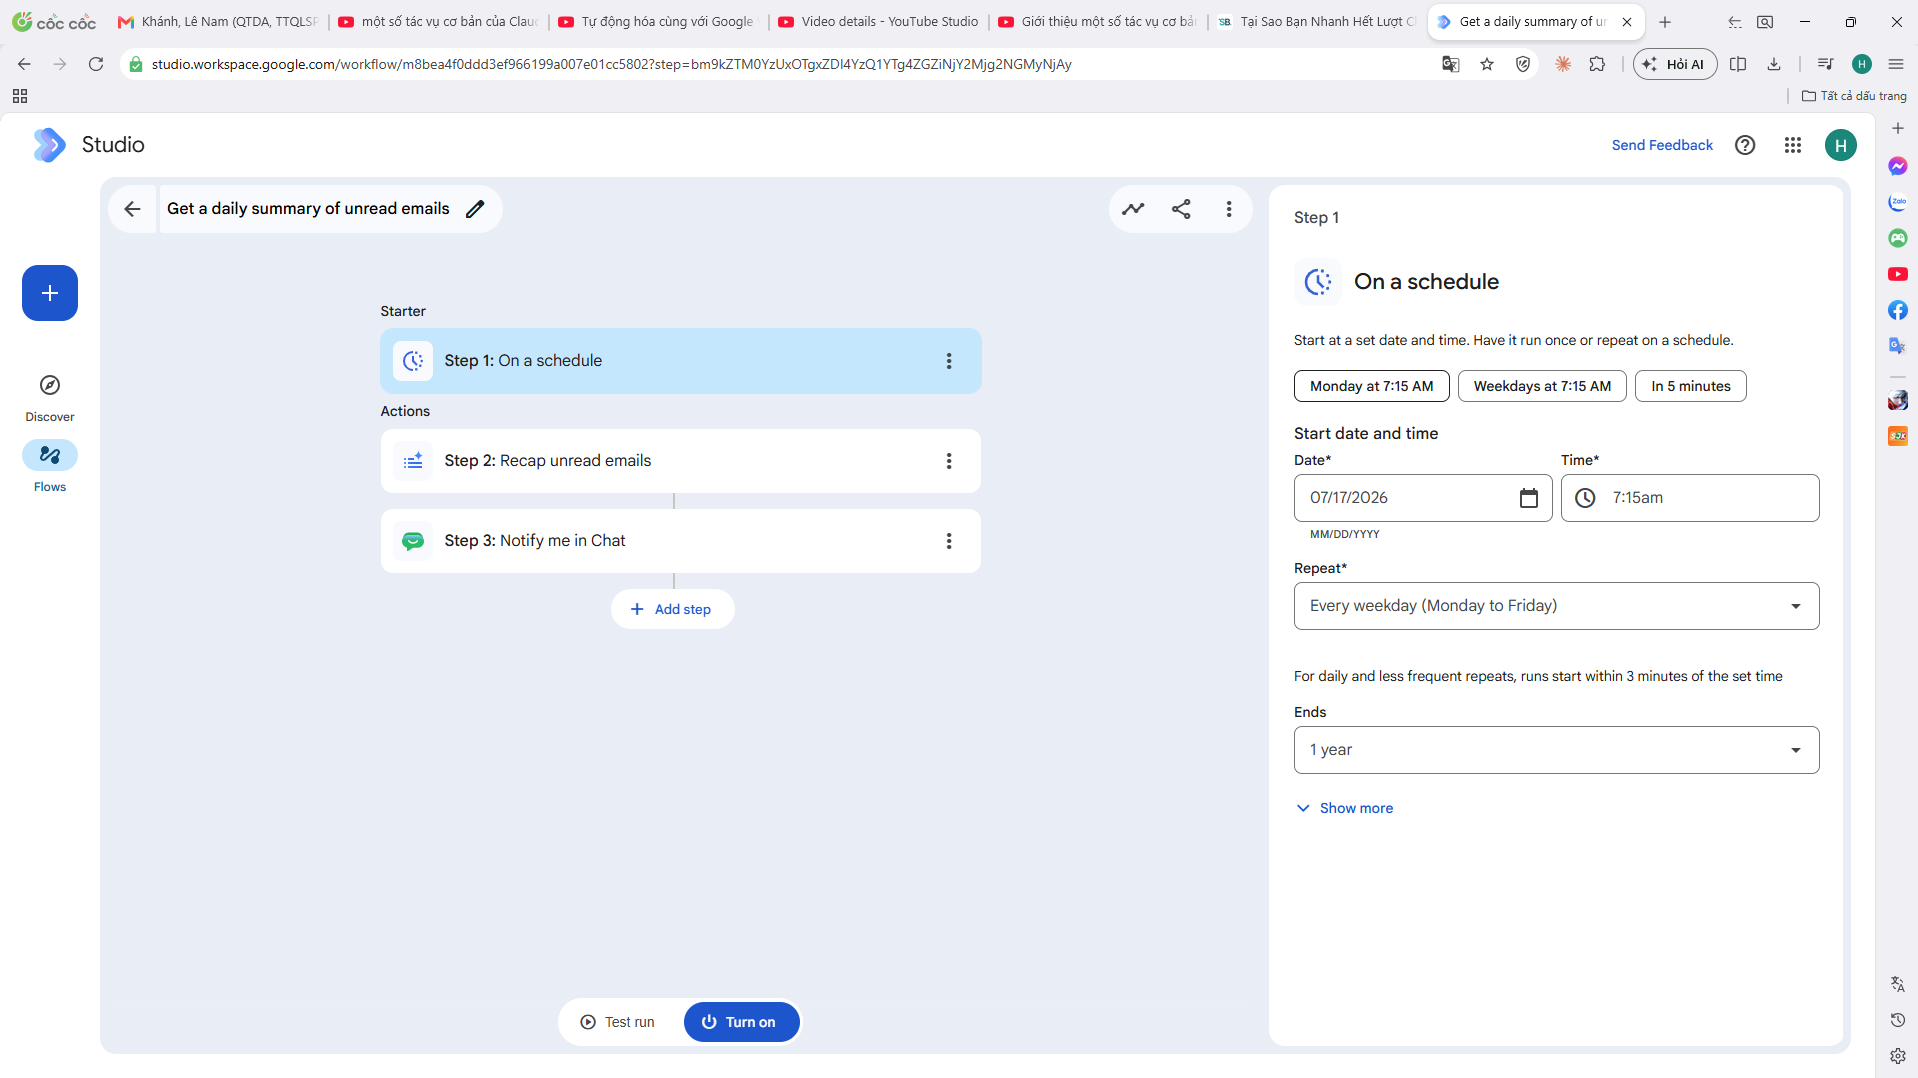This screenshot has width=1918, height=1078.
Task: Reload the current page
Action: click(96, 64)
